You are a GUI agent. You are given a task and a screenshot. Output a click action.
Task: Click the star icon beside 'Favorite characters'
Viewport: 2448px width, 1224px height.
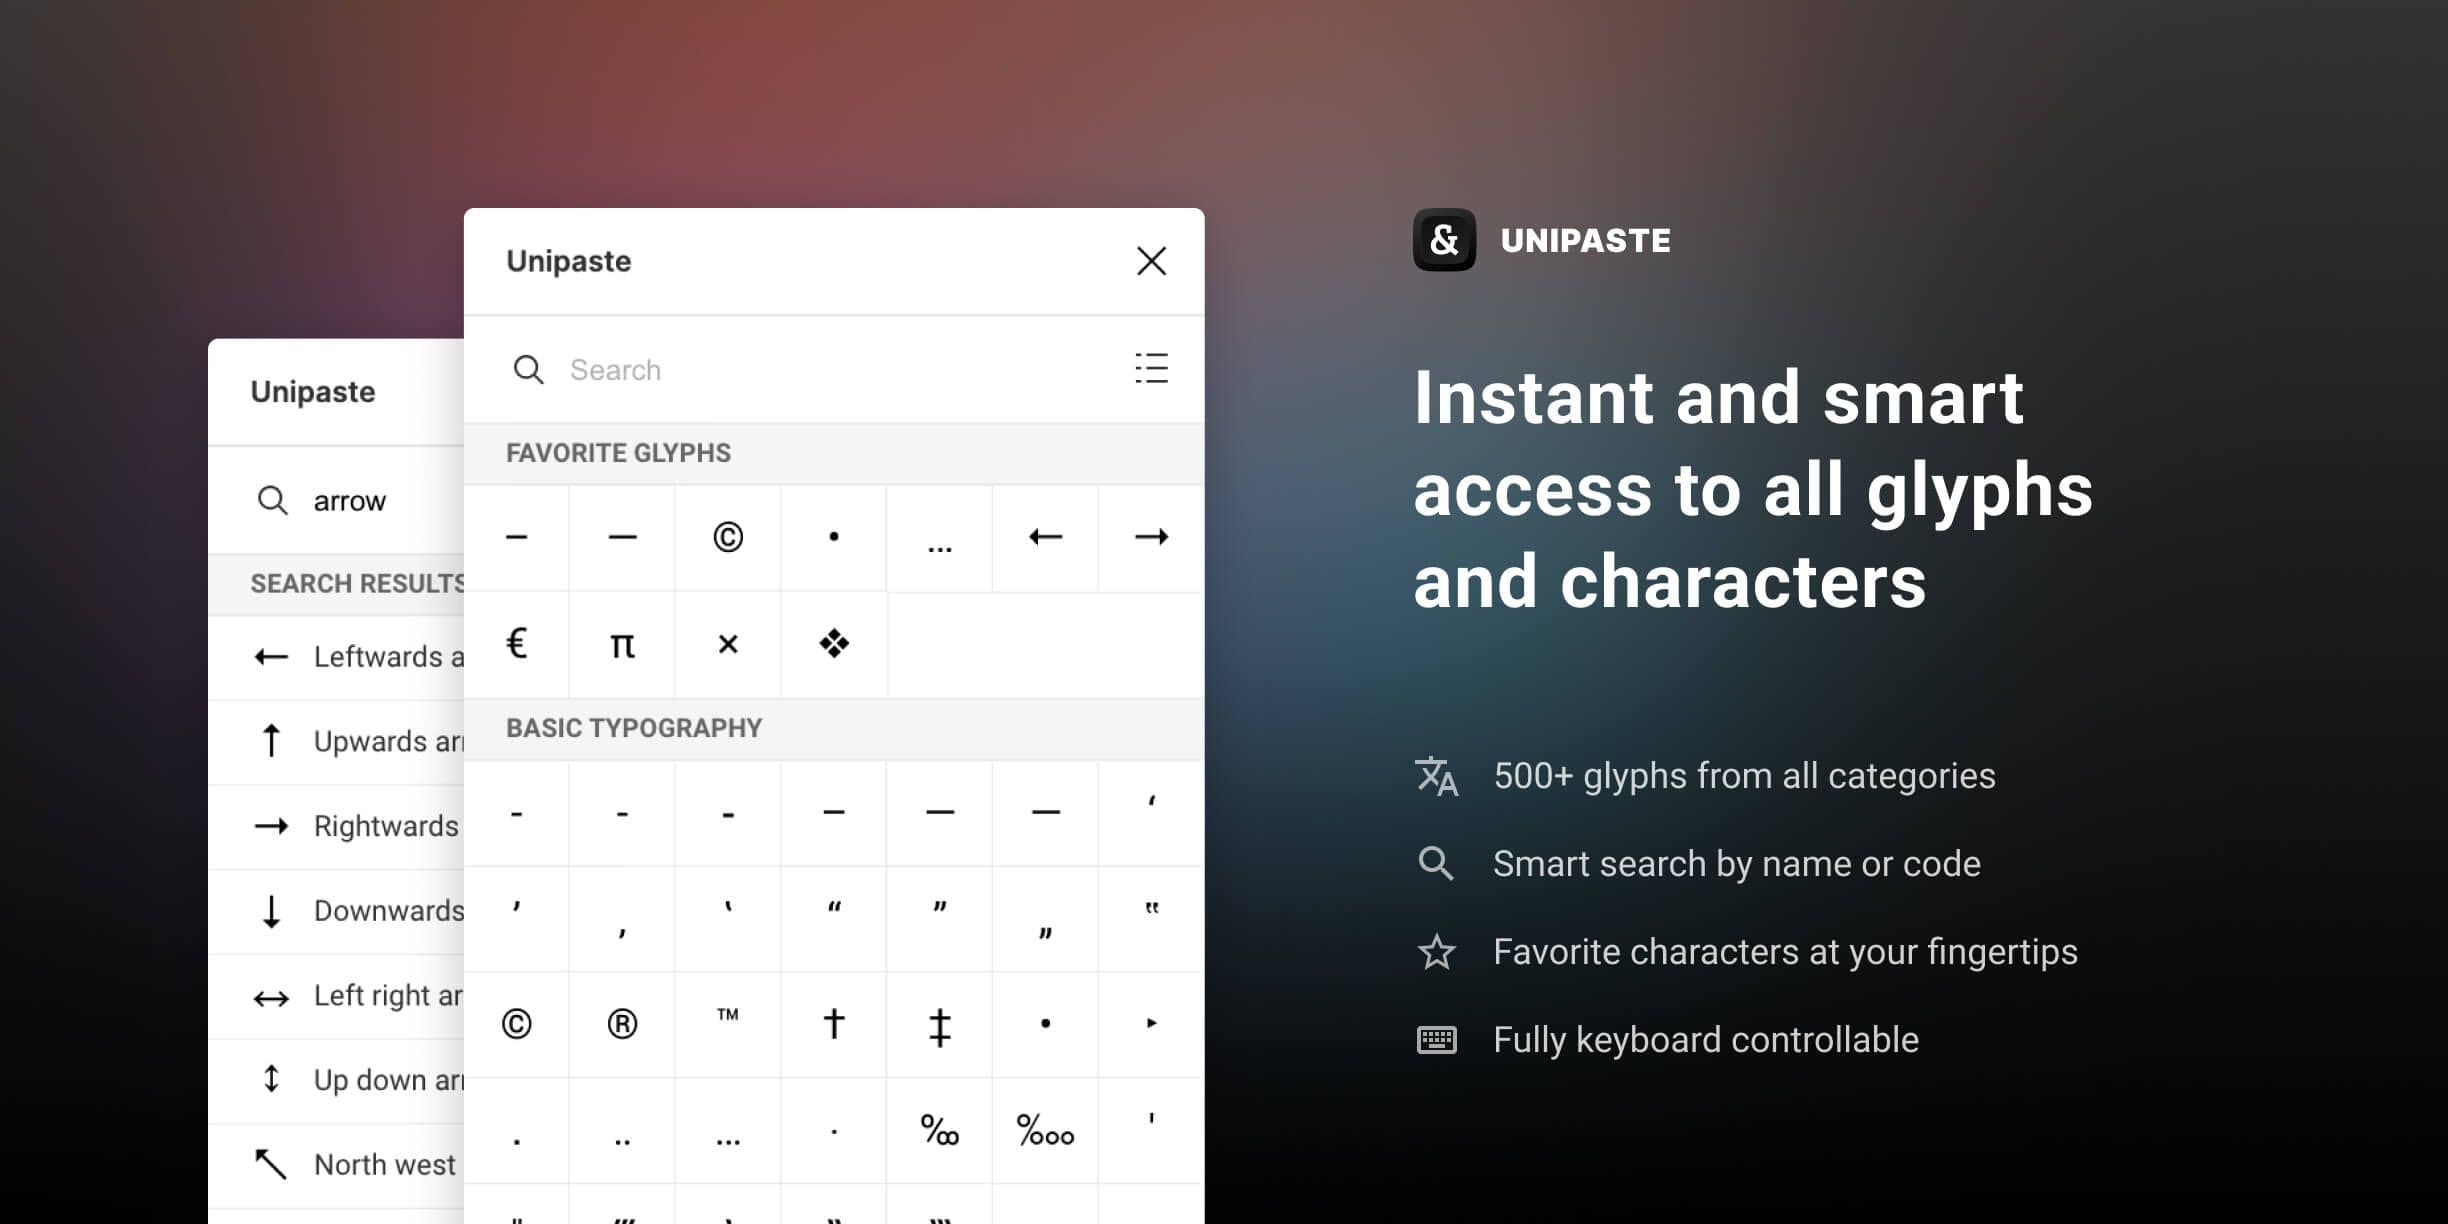click(x=1436, y=951)
